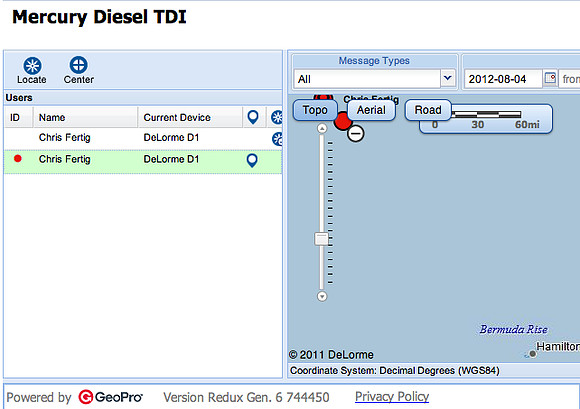Click the 2012-08-04 date field
The width and height of the screenshot is (580, 409).
coord(503,79)
